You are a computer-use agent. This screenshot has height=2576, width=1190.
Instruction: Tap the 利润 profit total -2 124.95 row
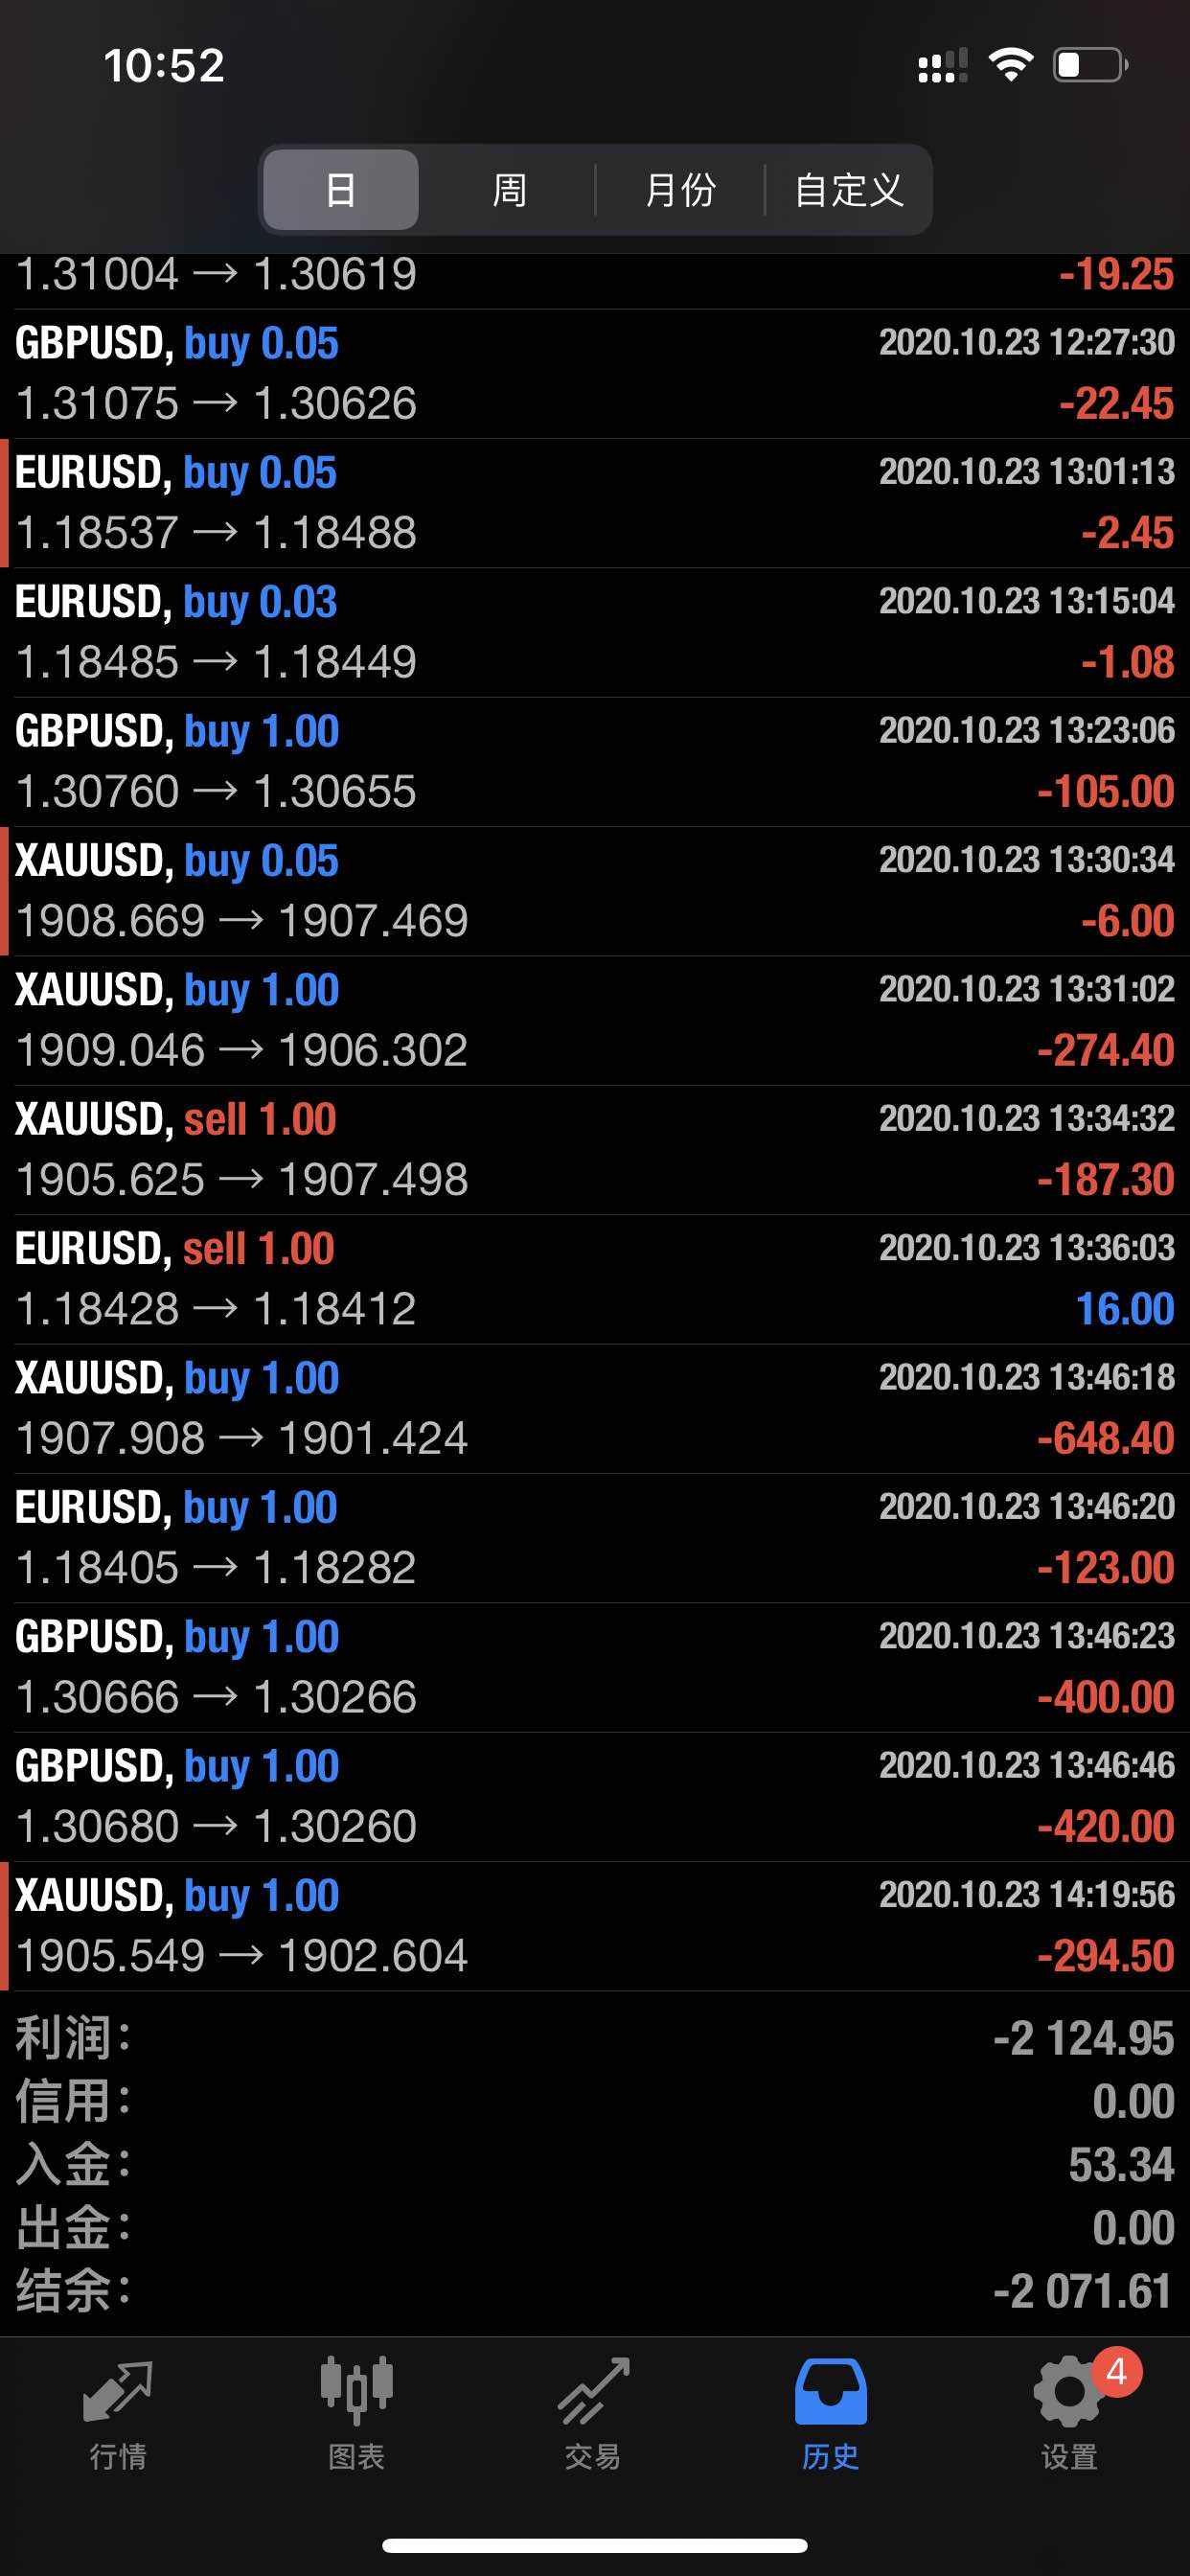[x=595, y=2038]
